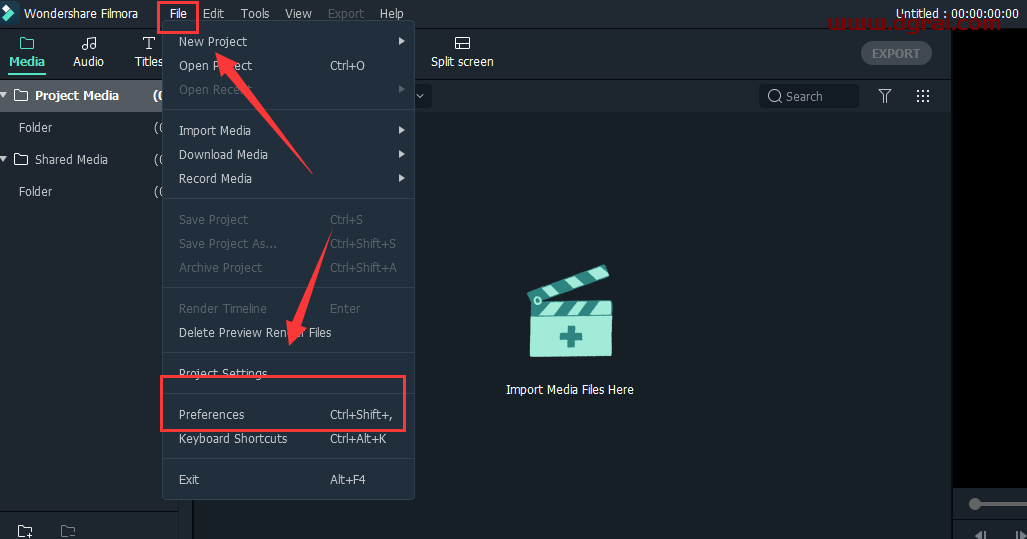
Task: Click Save Project As menu entry
Action: coord(288,244)
